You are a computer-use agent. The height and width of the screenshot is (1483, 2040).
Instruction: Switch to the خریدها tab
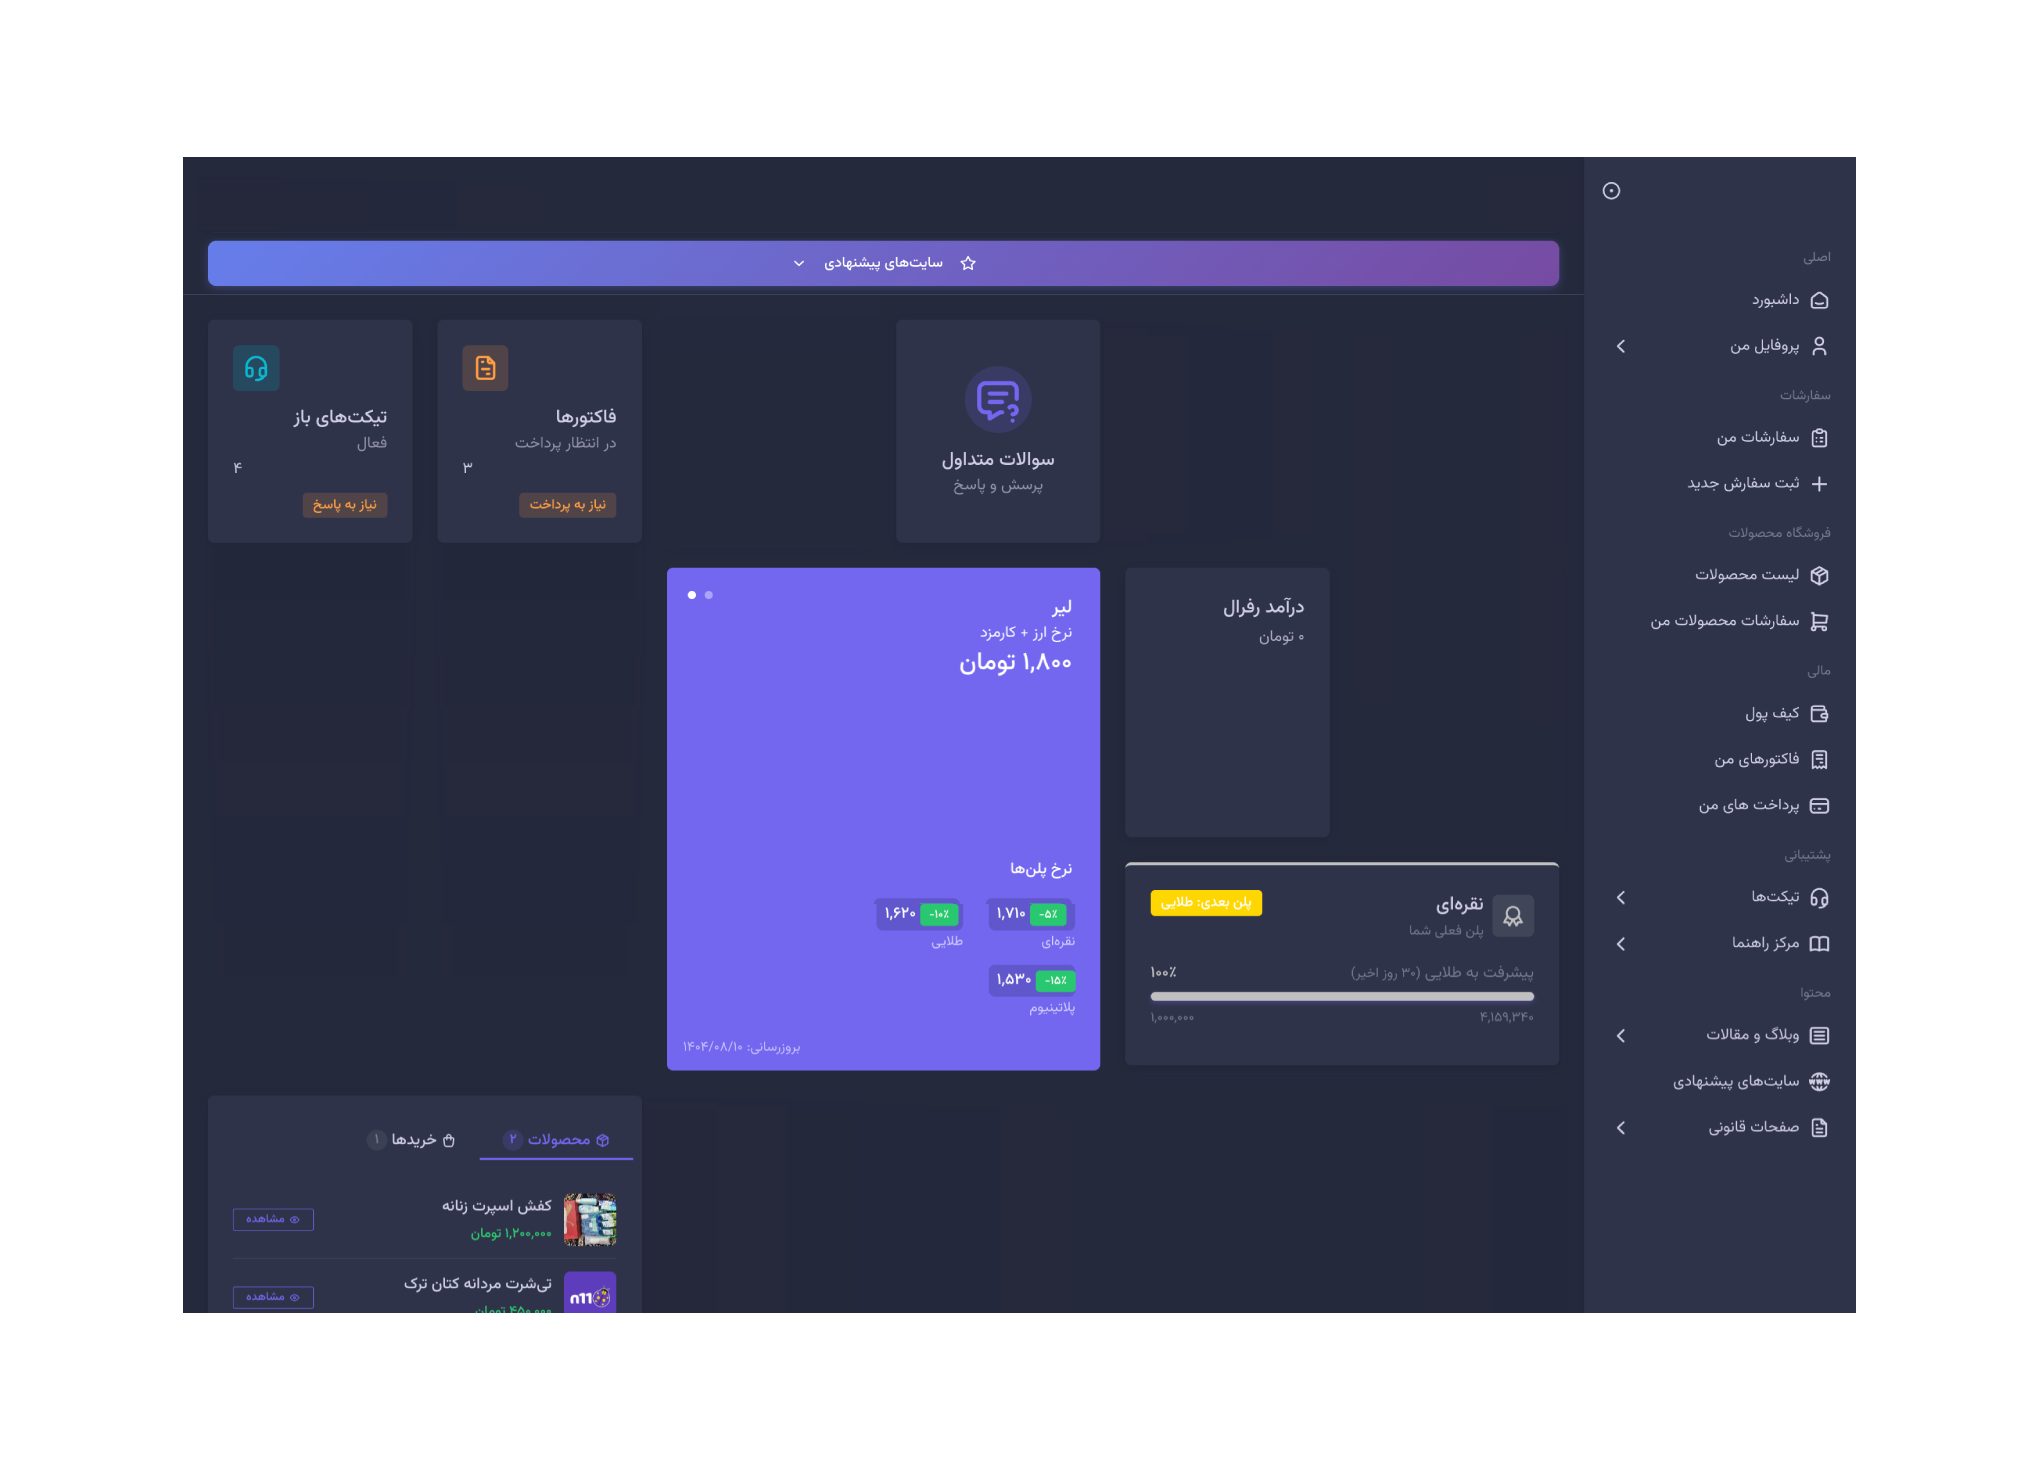(412, 1140)
